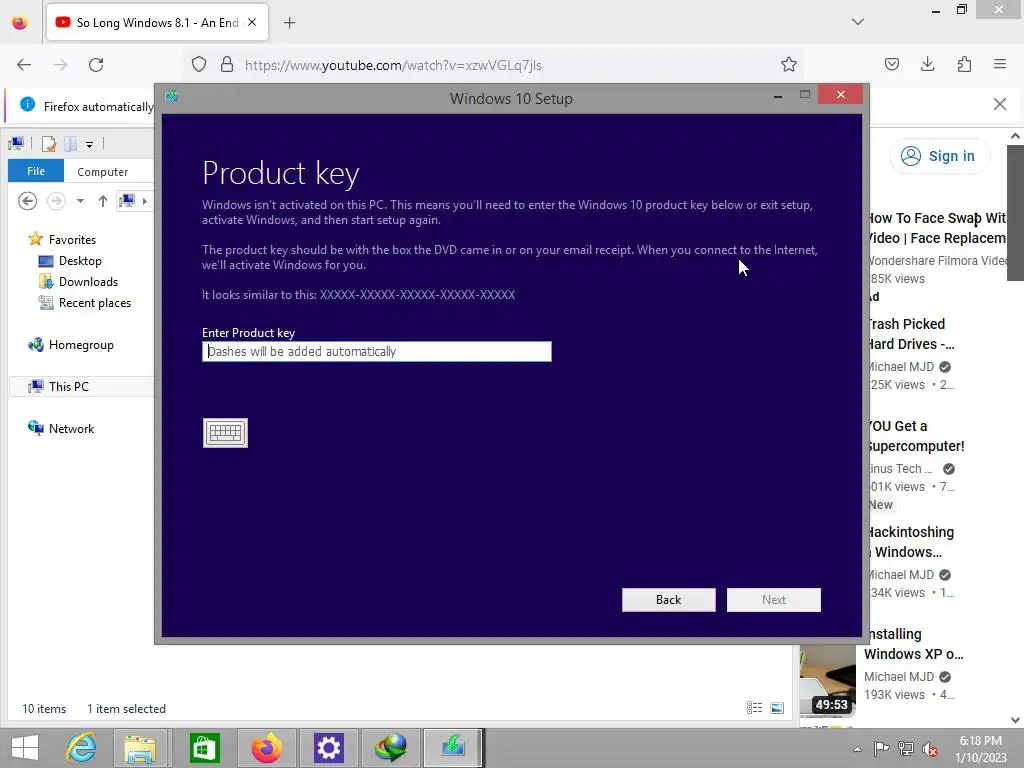Select Downloads in Favorites
1024x768 pixels.
[78, 281]
